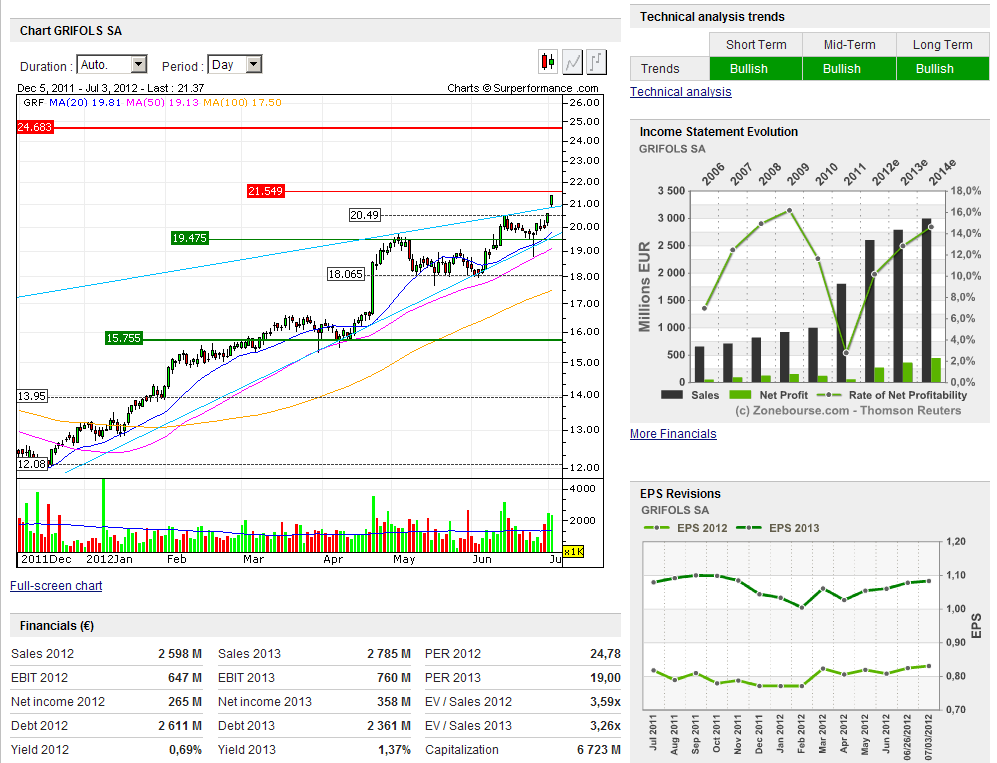Click the Yield 2013 value 1,37%
997x763 pixels.
click(394, 750)
